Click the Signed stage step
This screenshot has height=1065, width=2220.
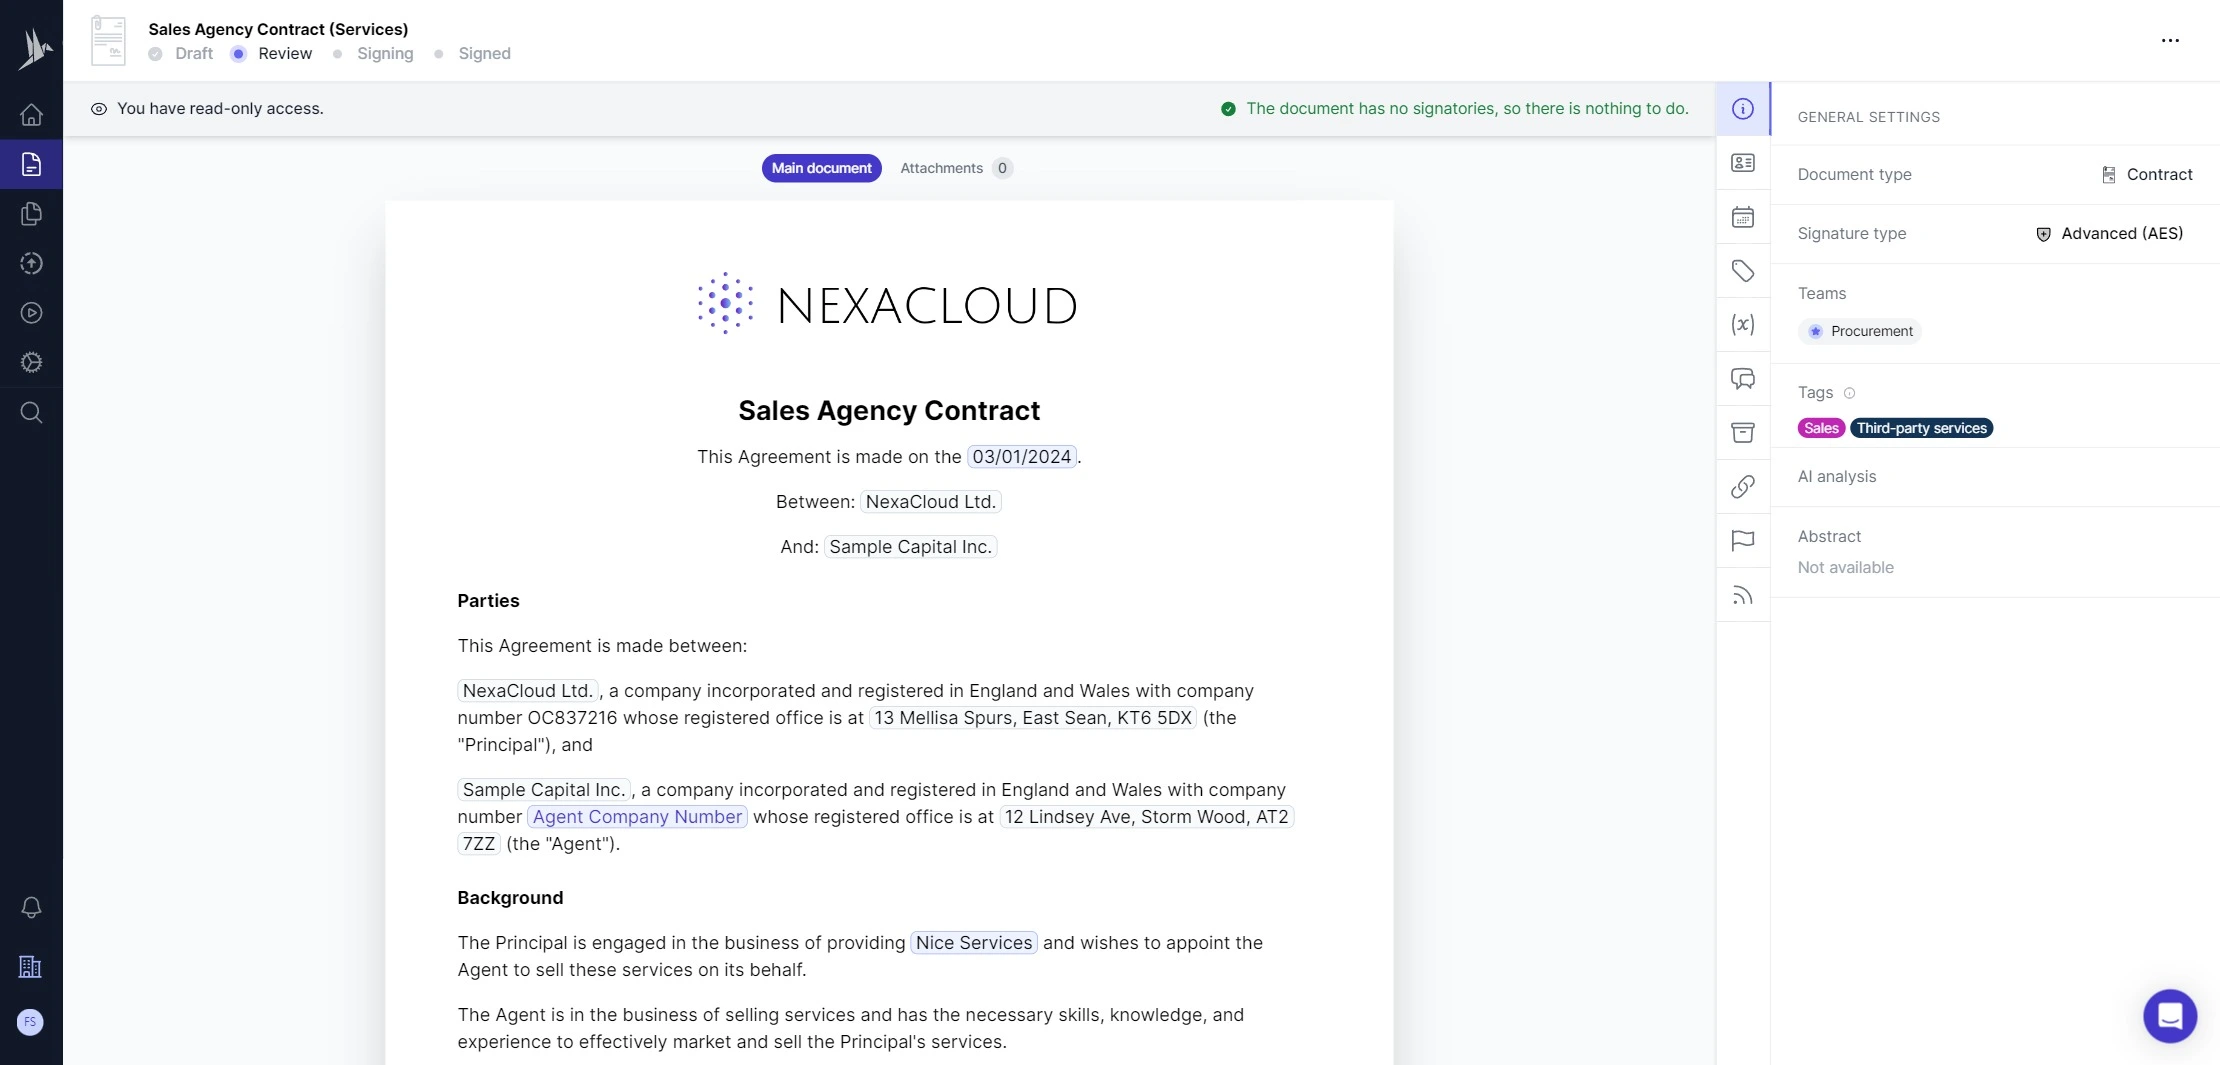click(x=472, y=54)
